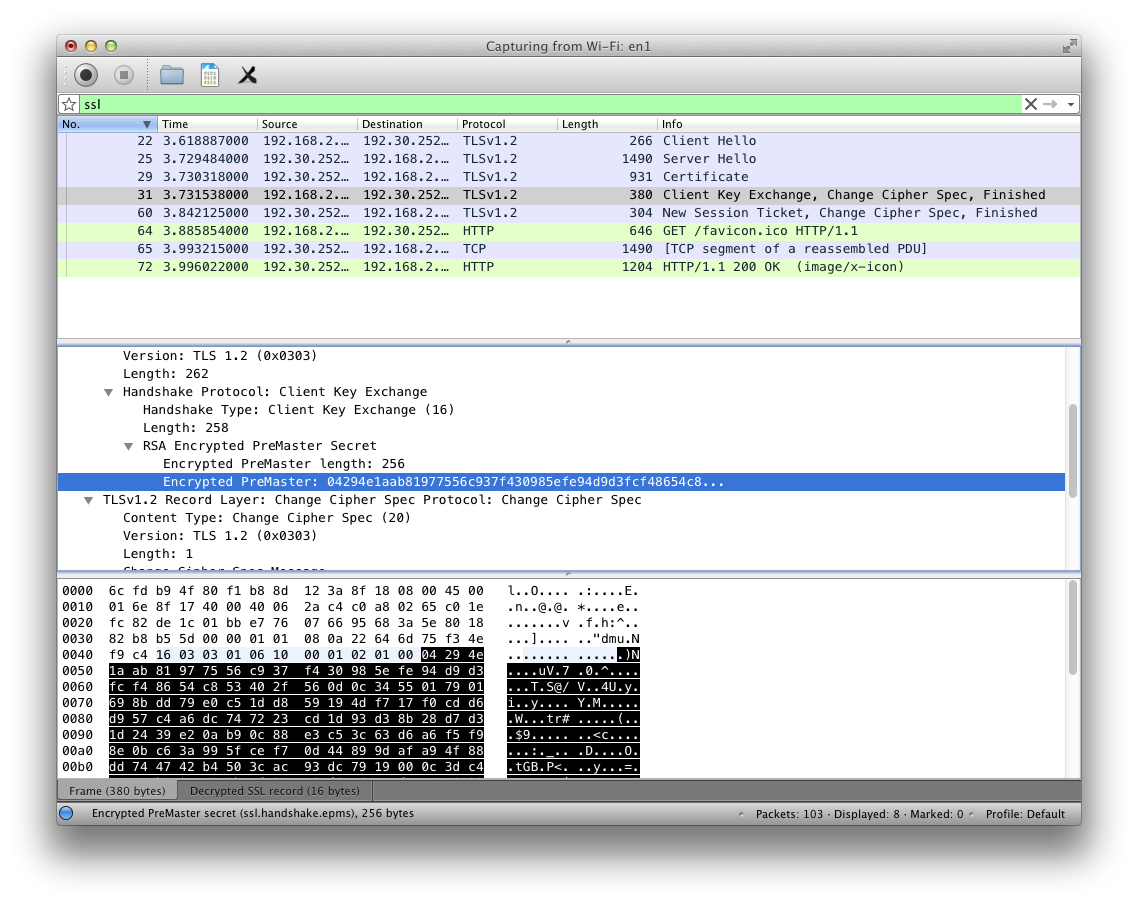Clear the ssl display filter
The width and height of the screenshot is (1138, 904).
point(1030,104)
